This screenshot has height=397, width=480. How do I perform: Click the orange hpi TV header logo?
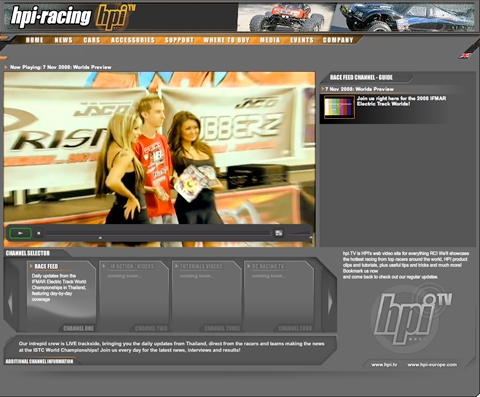click(x=115, y=16)
